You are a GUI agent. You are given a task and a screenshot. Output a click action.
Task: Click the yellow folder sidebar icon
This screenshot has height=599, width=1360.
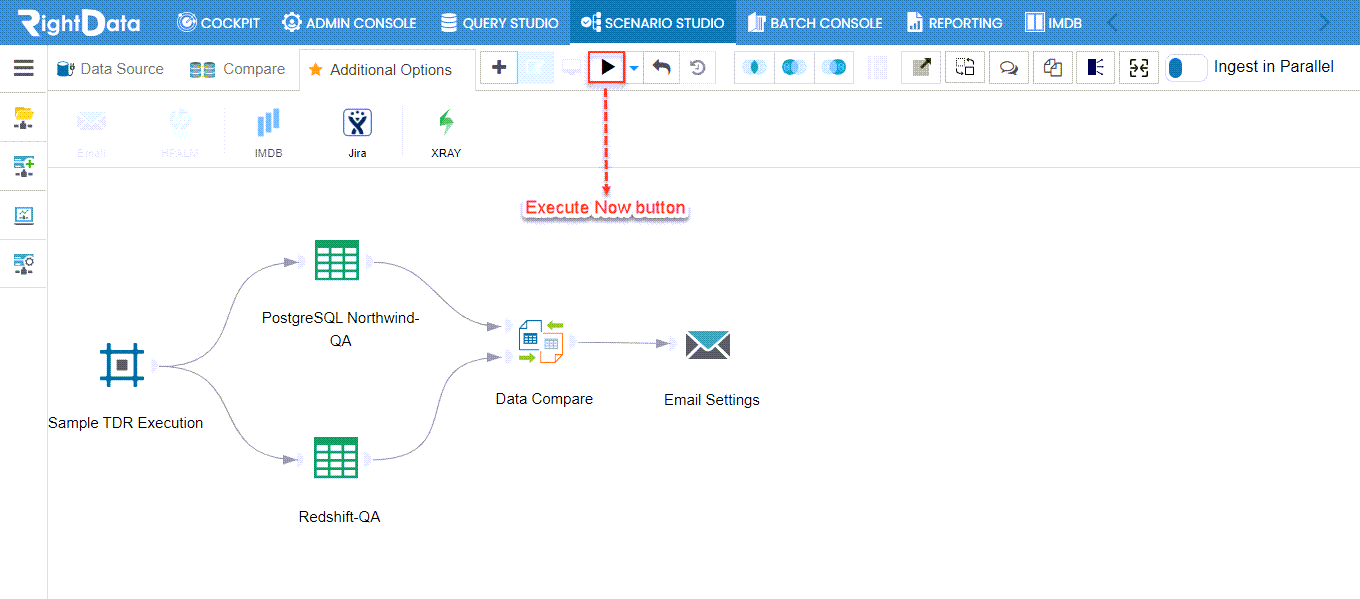click(x=23, y=118)
